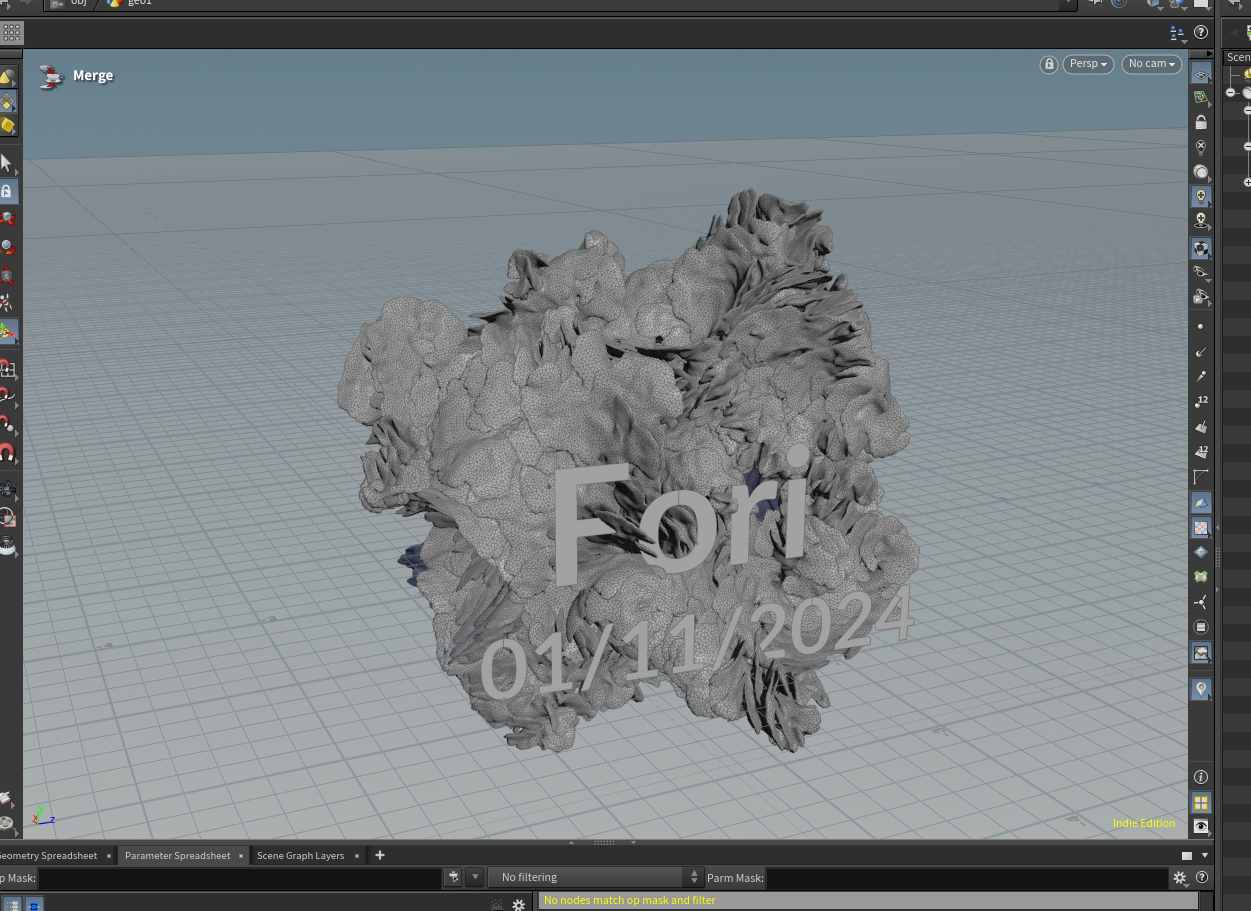
Task: Click the viewport info icon
Action: click(x=1201, y=777)
